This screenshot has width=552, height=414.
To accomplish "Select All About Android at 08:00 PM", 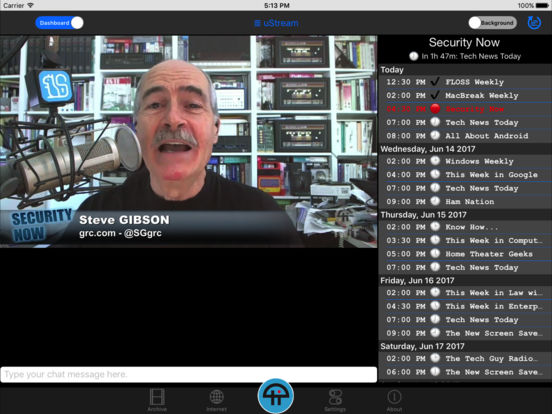I will [465, 136].
